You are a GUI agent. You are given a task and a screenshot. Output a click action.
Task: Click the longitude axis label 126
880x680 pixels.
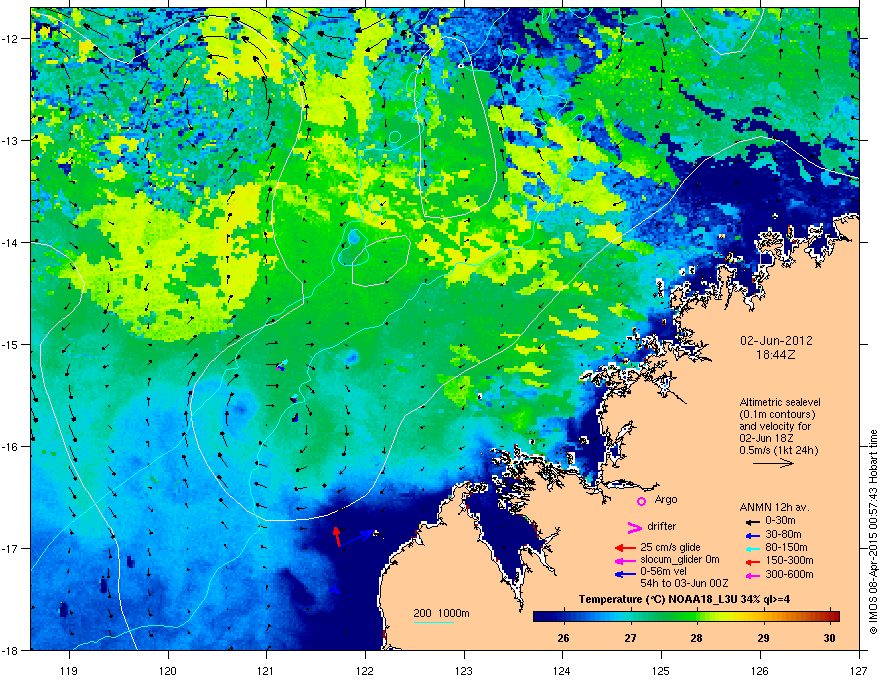pyautogui.click(x=760, y=670)
